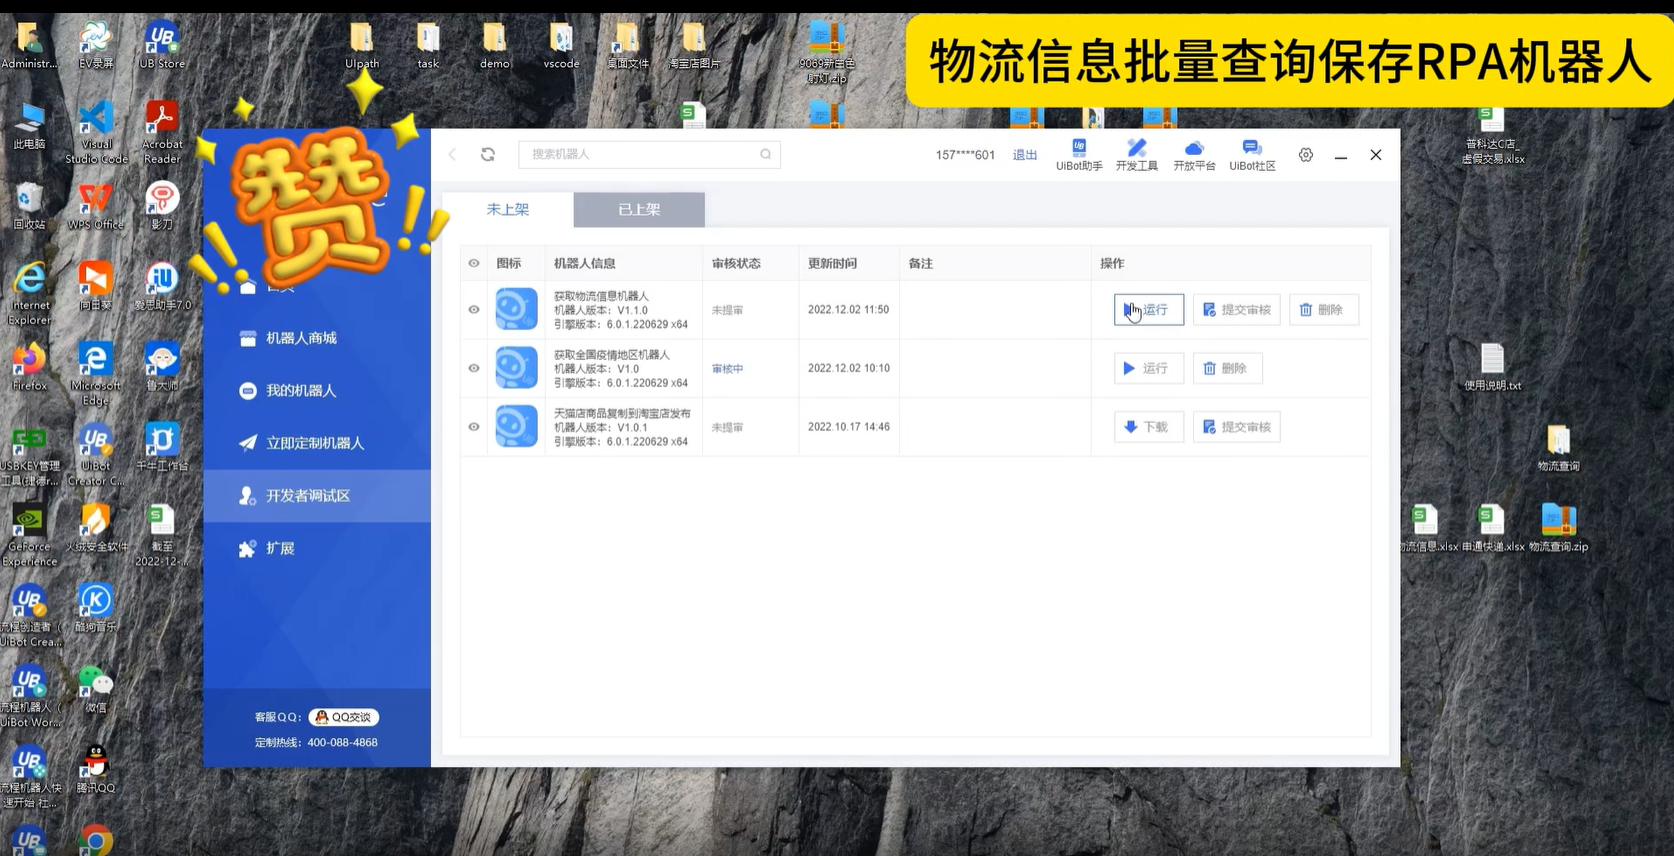Viewport: 1674px width, 856px height.
Task: Select GeForce Experience desktop icon
Action: point(29,536)
